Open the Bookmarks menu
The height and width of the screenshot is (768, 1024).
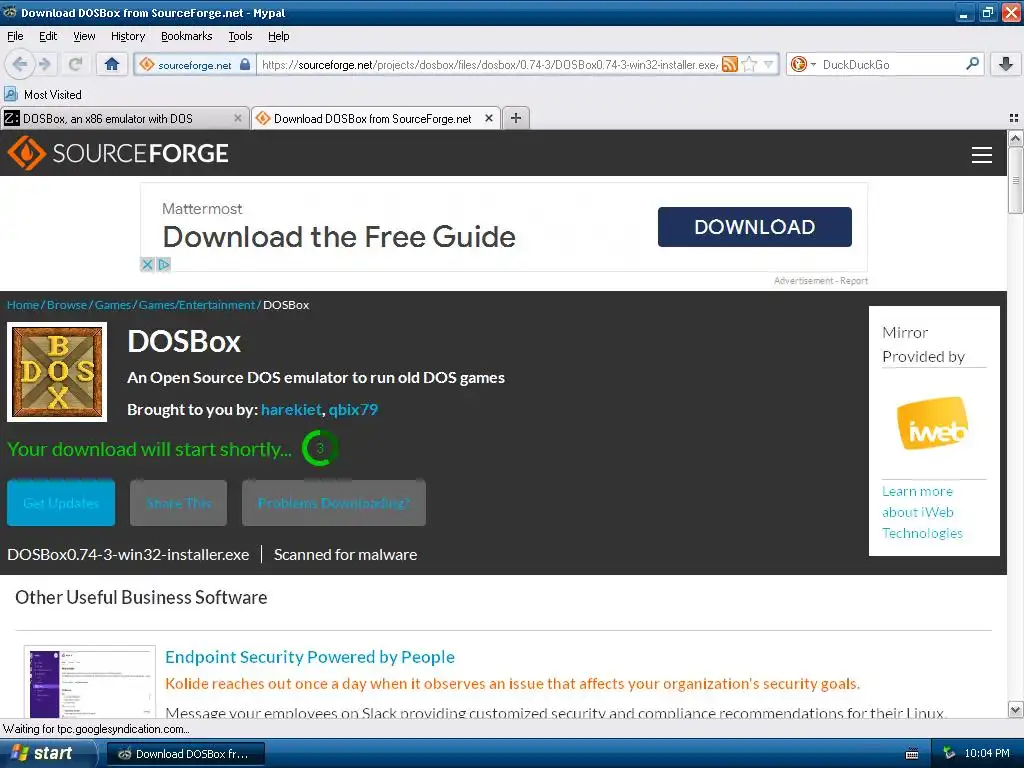coord(187,37)
